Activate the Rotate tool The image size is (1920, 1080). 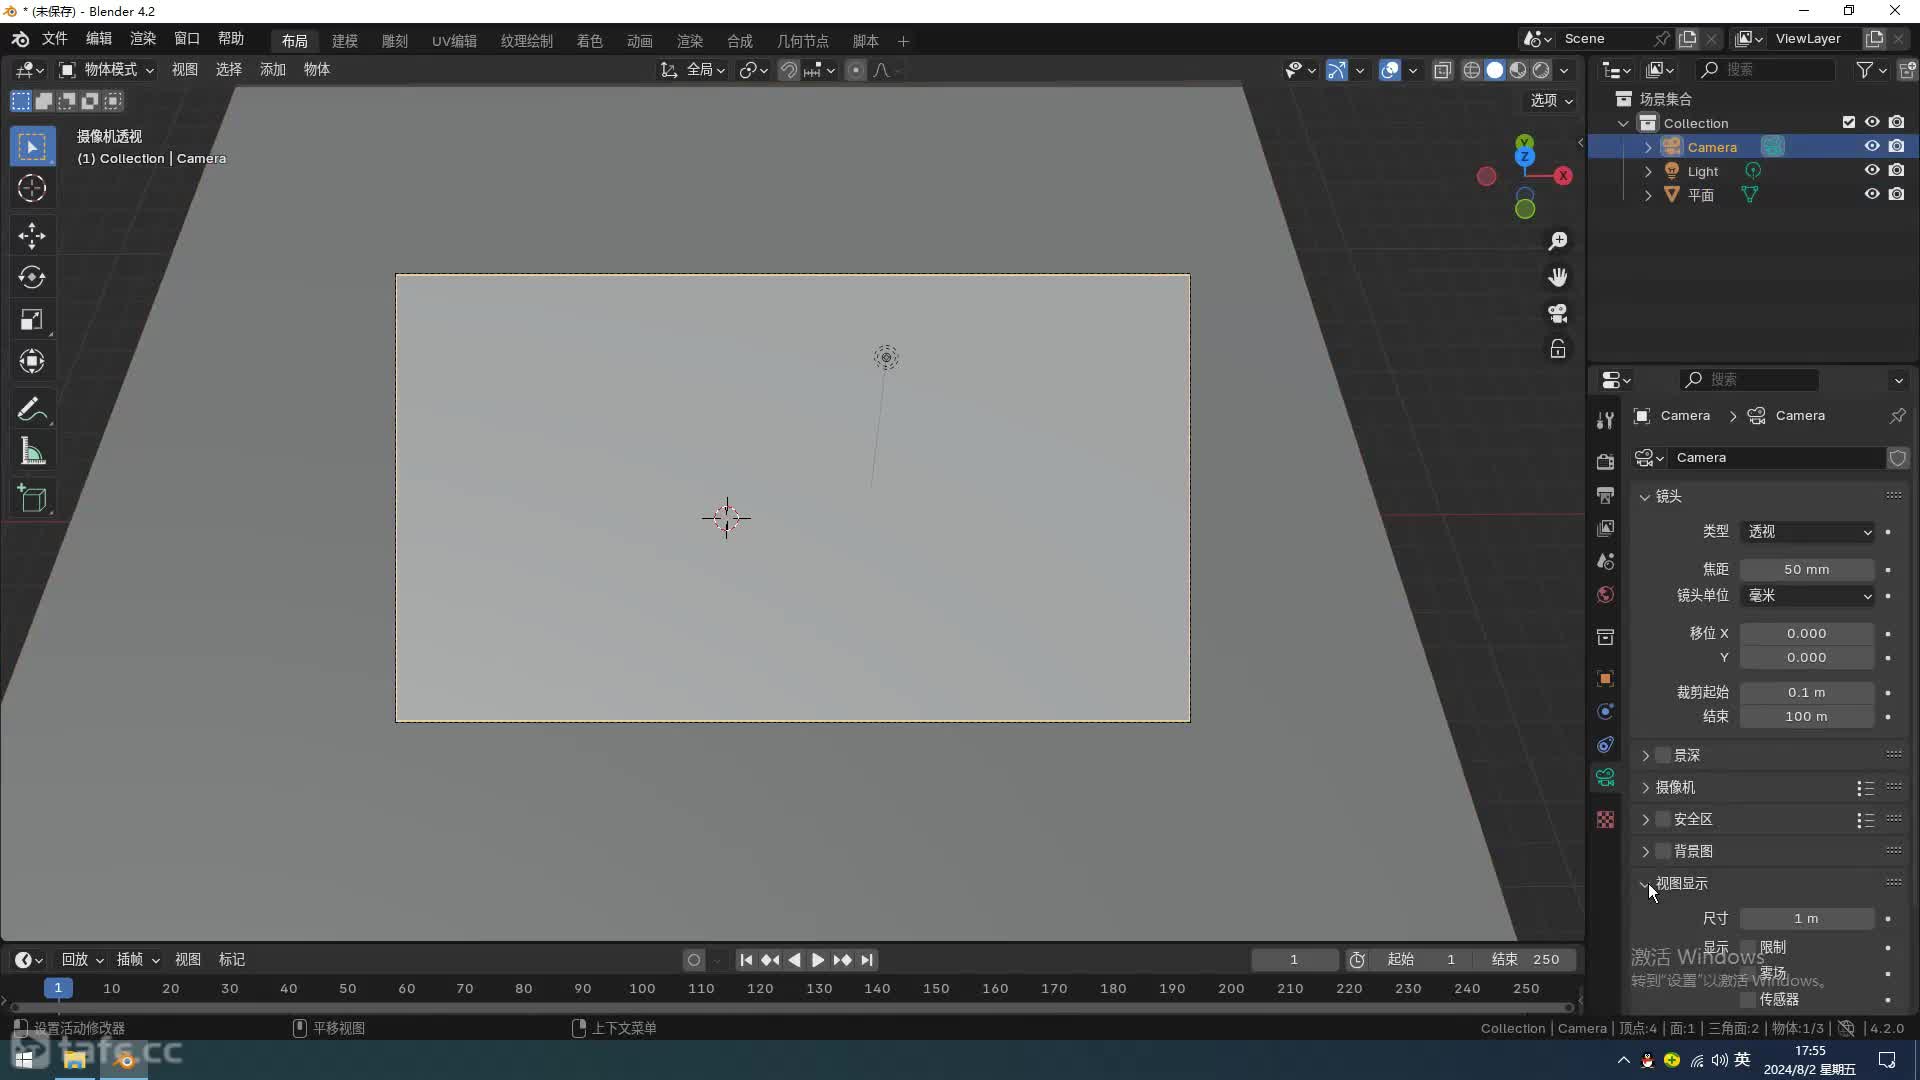32,278
